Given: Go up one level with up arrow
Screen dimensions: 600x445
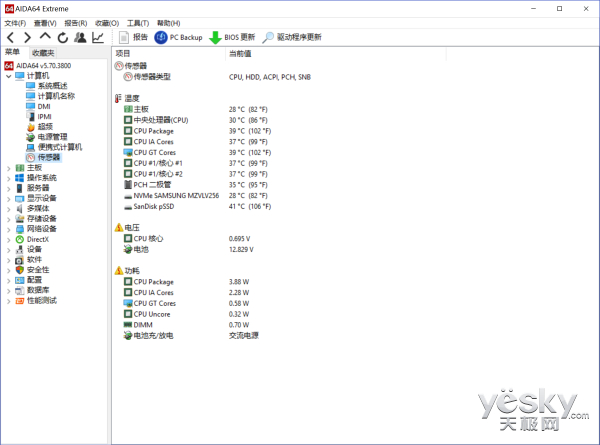Looking at the screenshot, I should [x=45, y=37].
